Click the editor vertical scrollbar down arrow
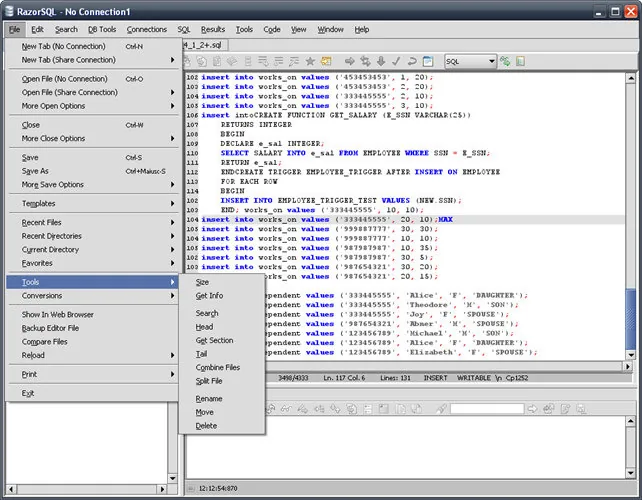 click(x=631, y=355)
